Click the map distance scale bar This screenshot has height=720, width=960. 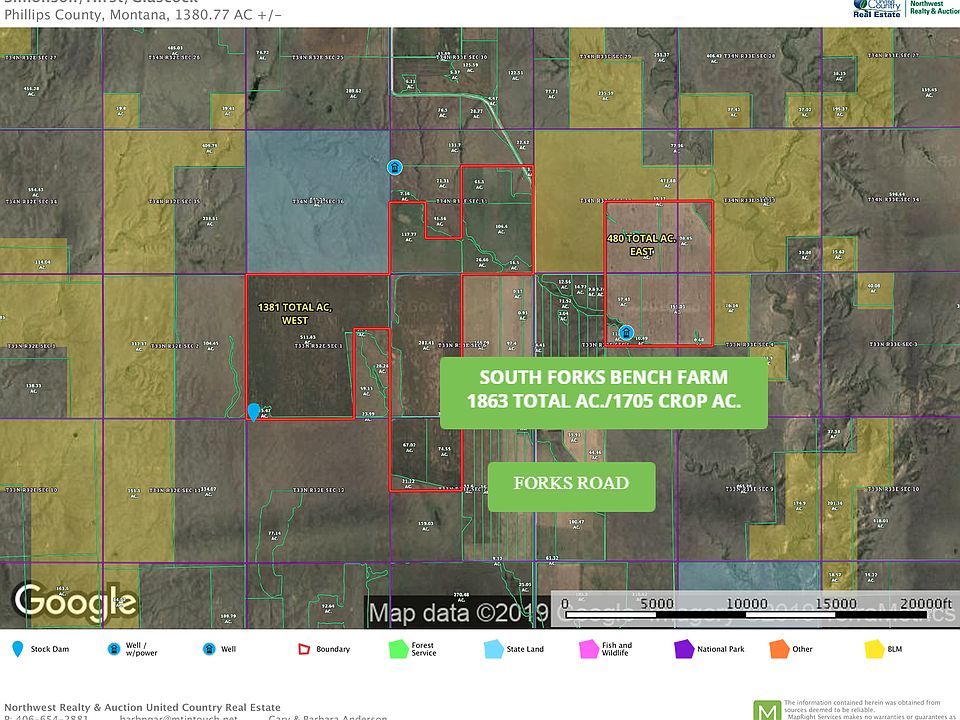(754, 604)
